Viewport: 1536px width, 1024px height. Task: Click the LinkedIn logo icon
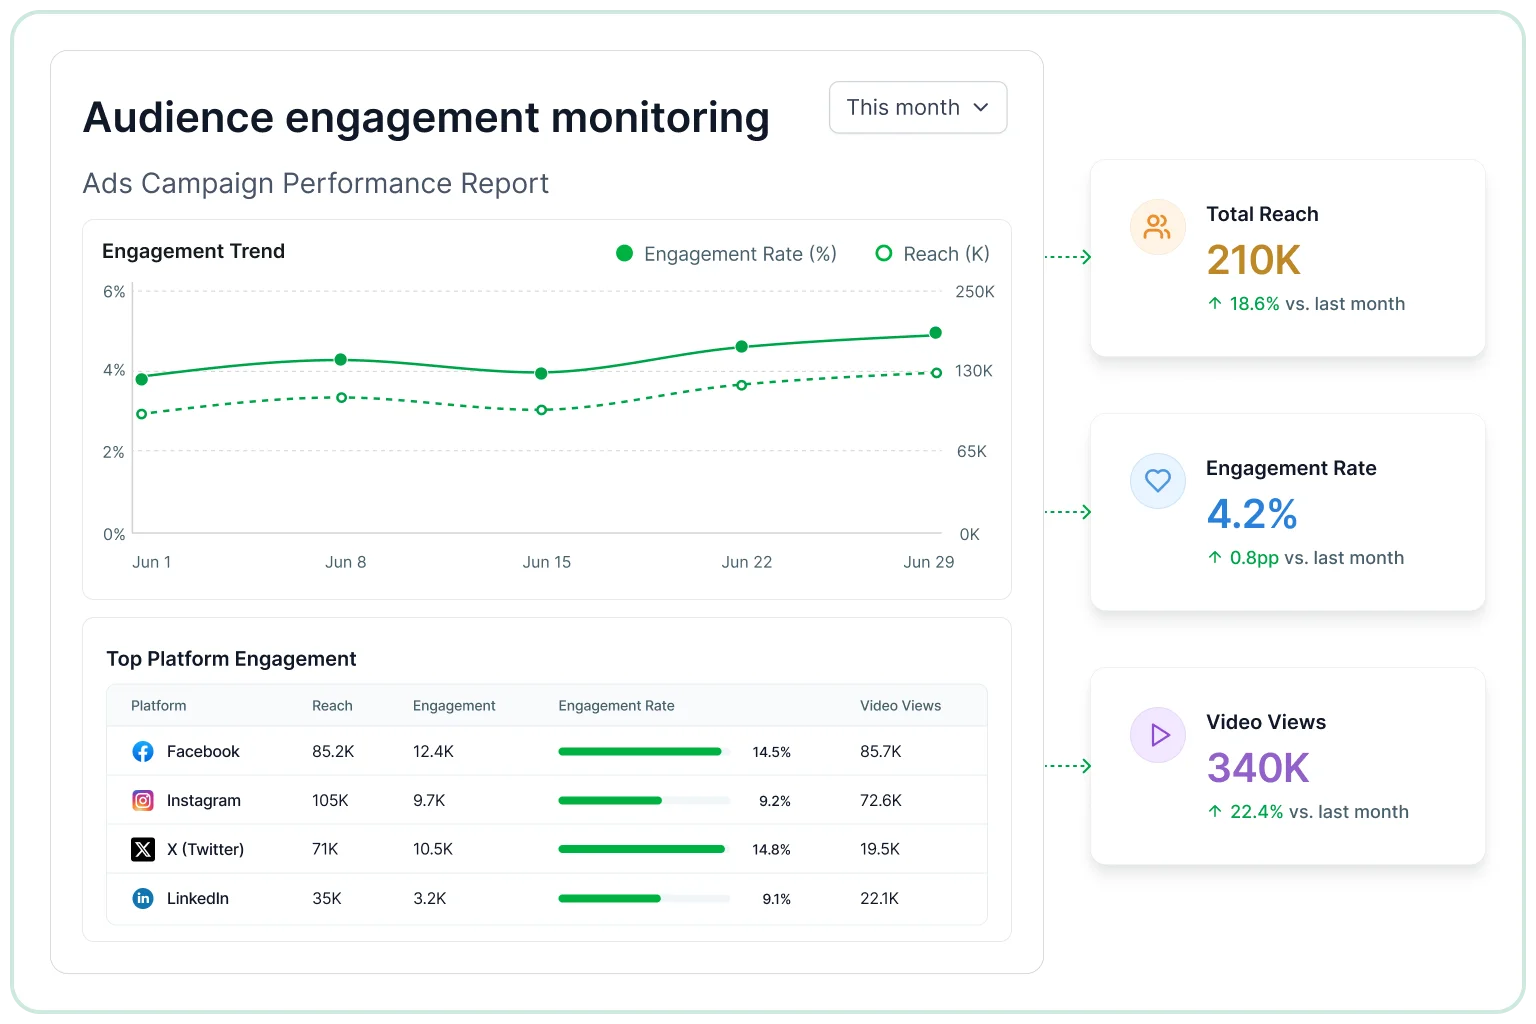click(x=143, y=898)
